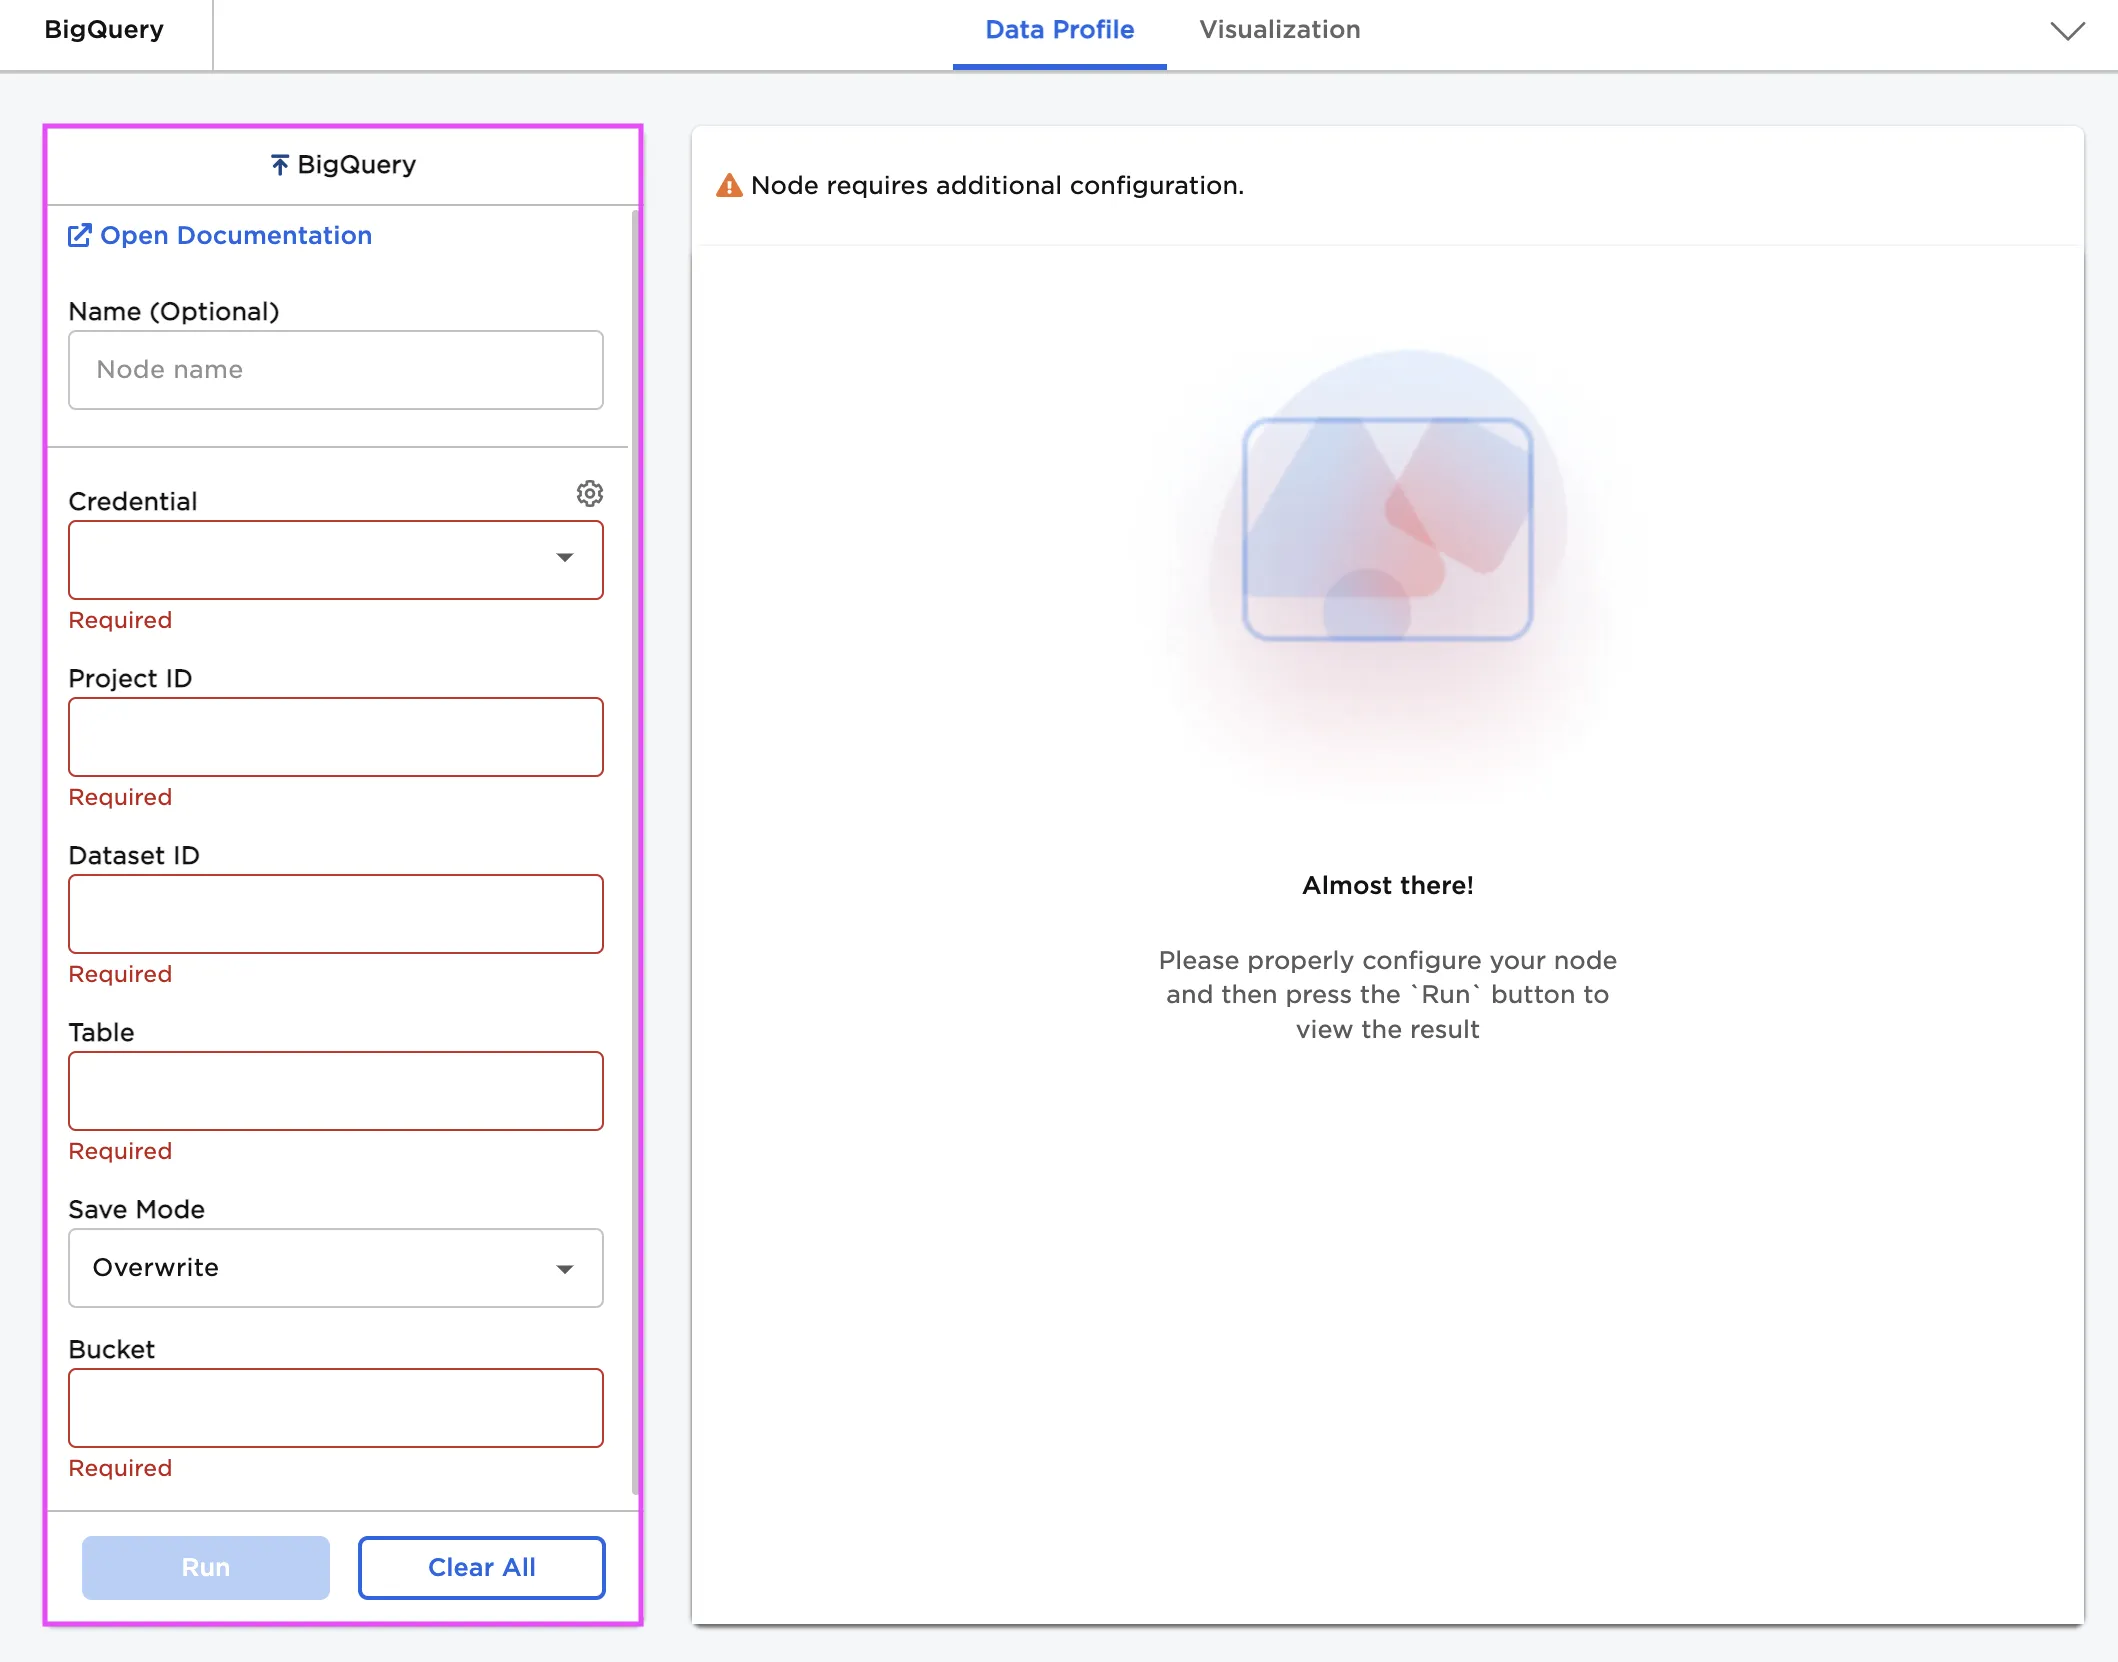Open the BigQuery documentation link

click(236, 235)
